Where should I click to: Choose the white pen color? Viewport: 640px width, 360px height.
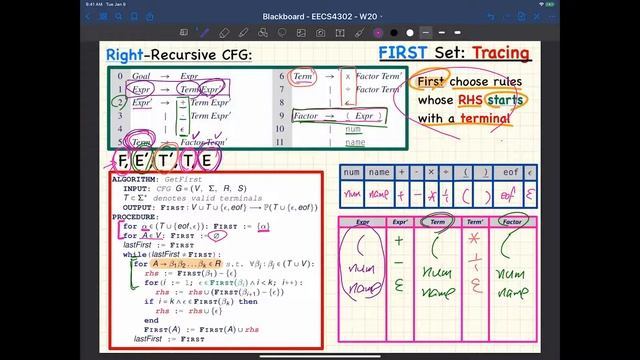point(410,33)
